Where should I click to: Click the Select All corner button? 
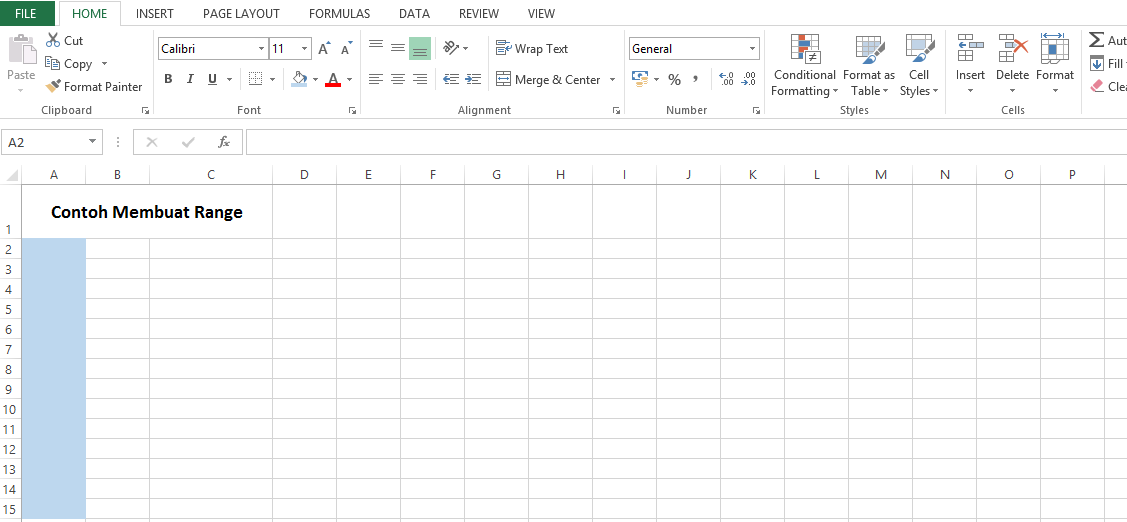pos(10,175)
